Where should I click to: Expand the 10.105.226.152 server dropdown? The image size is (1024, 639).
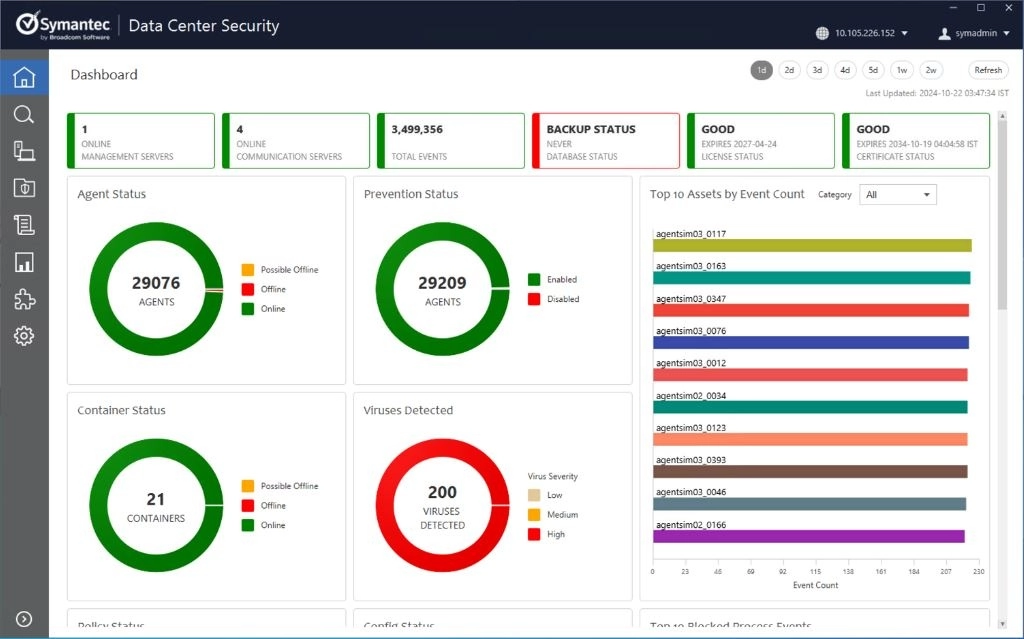(864, 33)
